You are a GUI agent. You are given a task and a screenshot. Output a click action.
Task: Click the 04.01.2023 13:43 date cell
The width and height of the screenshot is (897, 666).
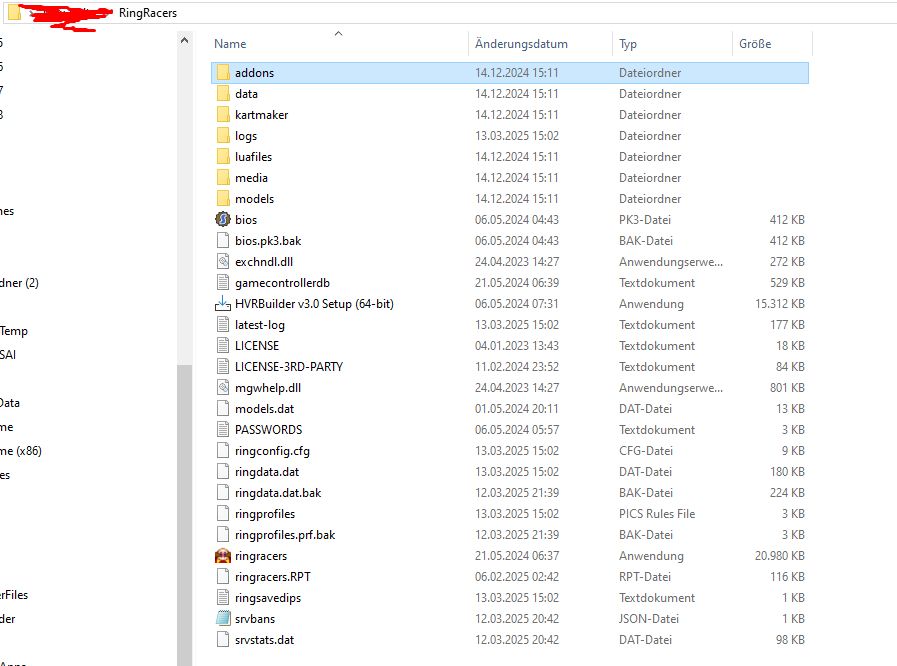[x=517, y=346]
